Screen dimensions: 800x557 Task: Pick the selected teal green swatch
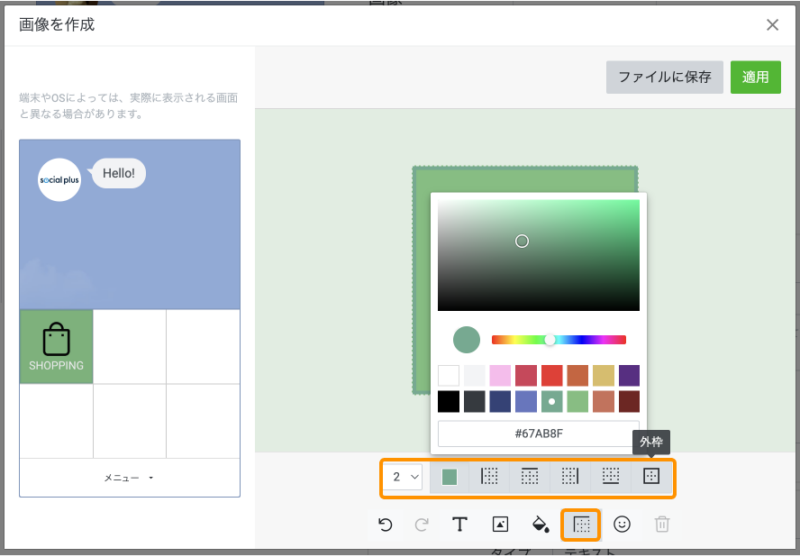click(x=552, y=401)
